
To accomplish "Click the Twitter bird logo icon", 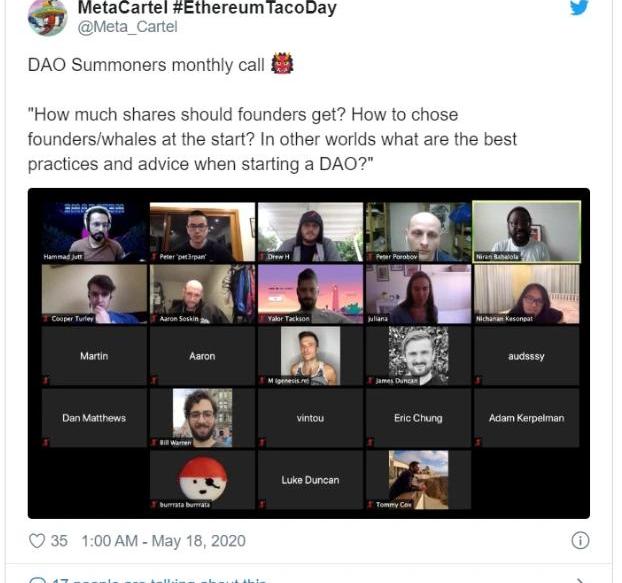I will tap(579, 7).
